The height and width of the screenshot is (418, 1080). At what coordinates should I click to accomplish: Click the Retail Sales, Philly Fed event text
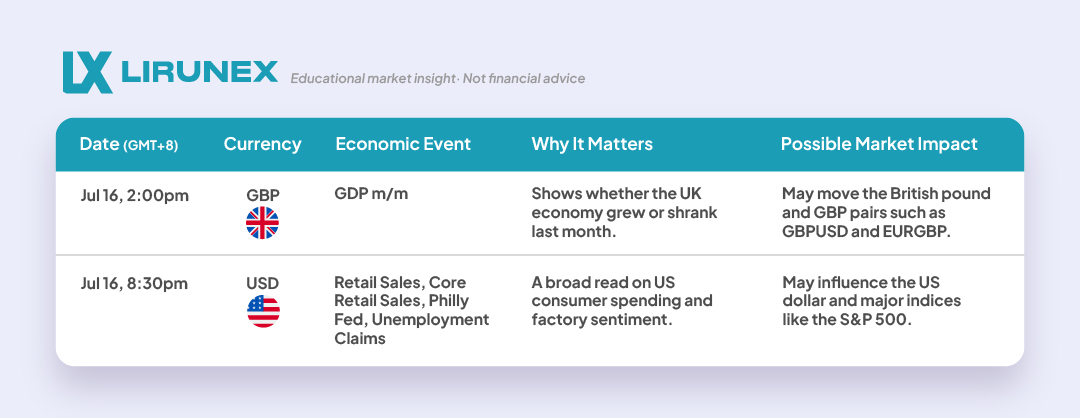(412, 311)
